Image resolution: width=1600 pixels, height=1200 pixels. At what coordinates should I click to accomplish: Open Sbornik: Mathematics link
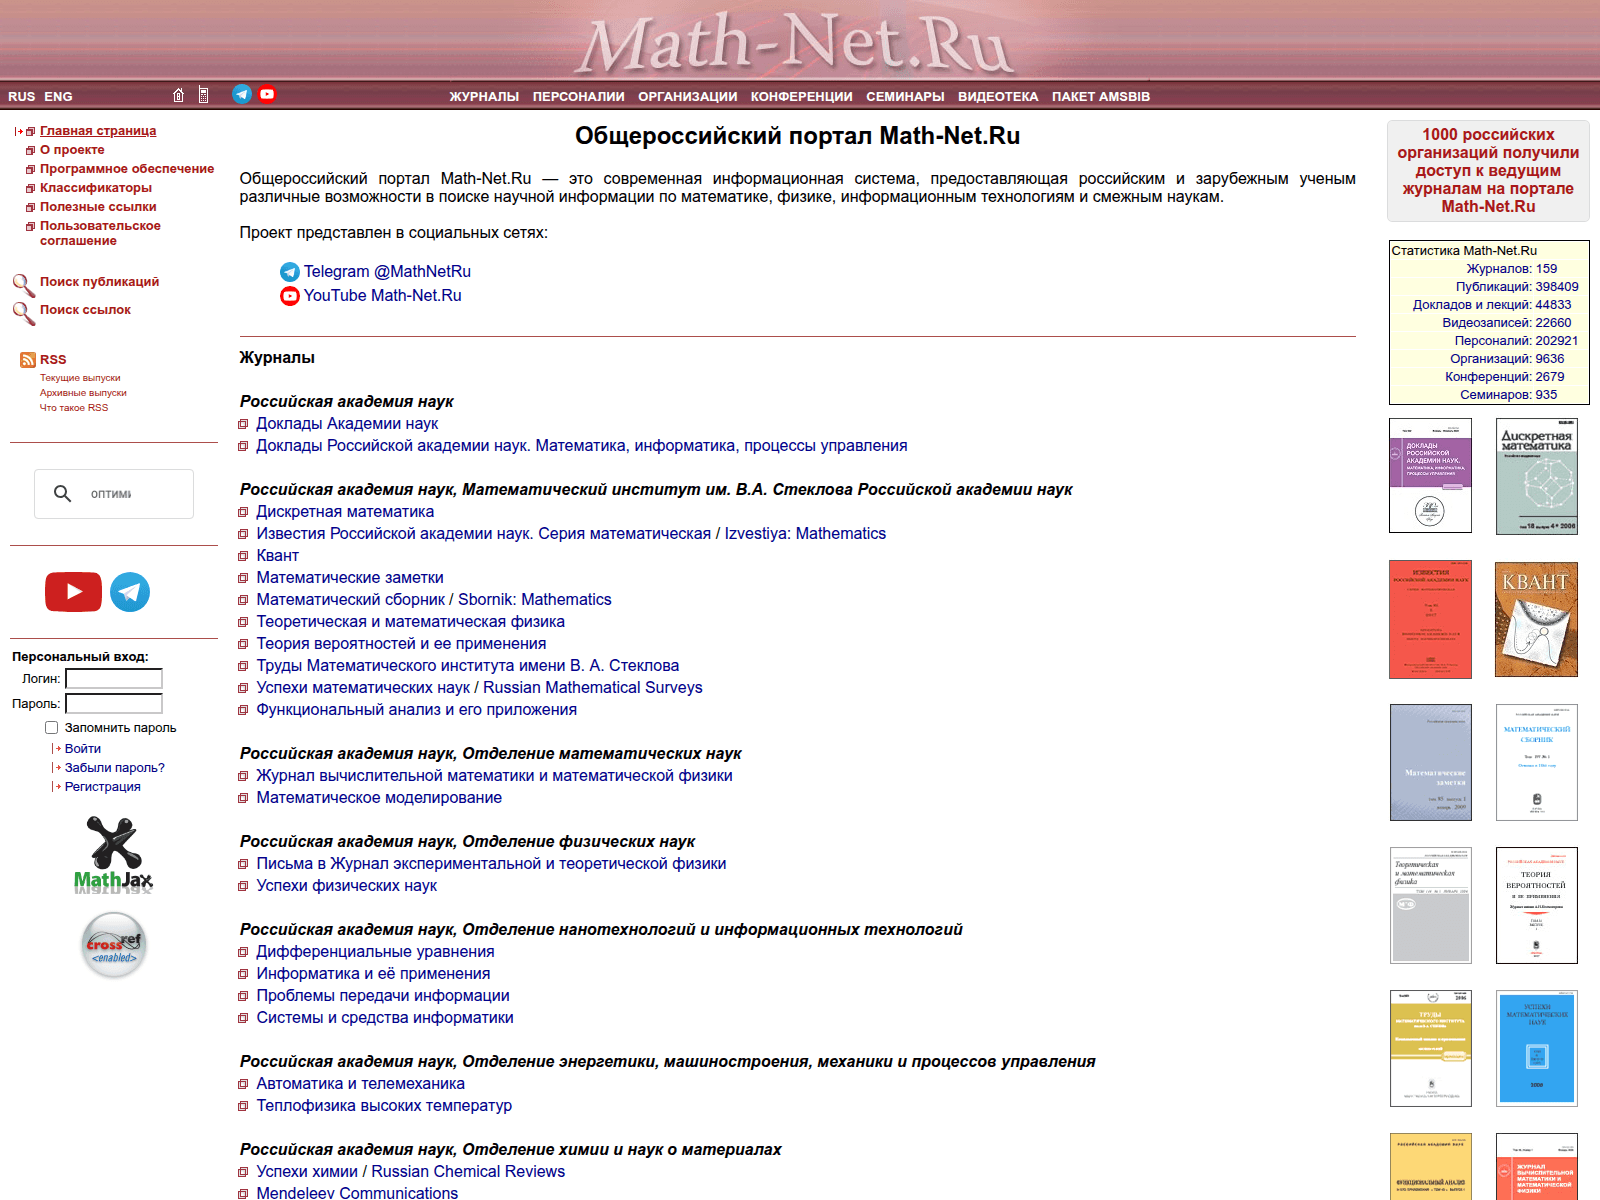(535, 600)
